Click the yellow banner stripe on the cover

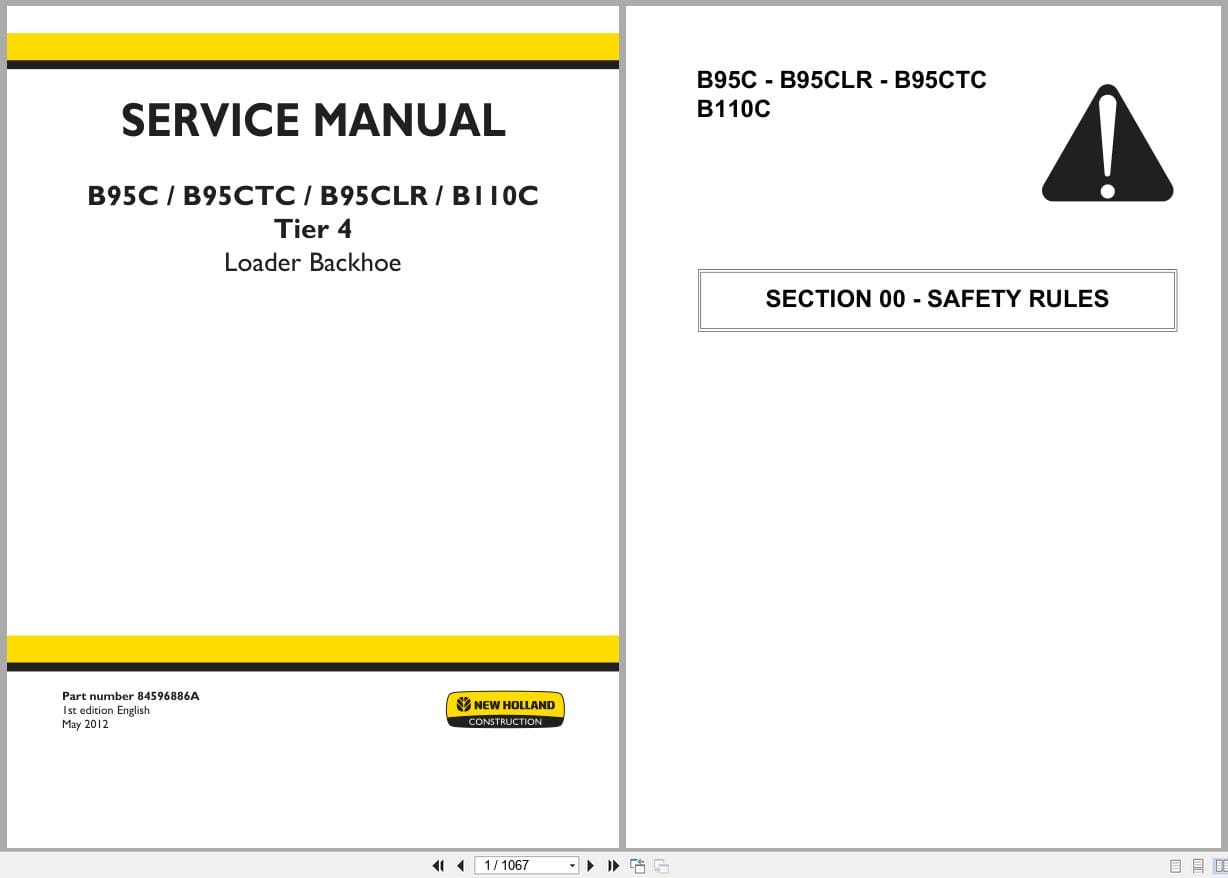tap(312, 46)
